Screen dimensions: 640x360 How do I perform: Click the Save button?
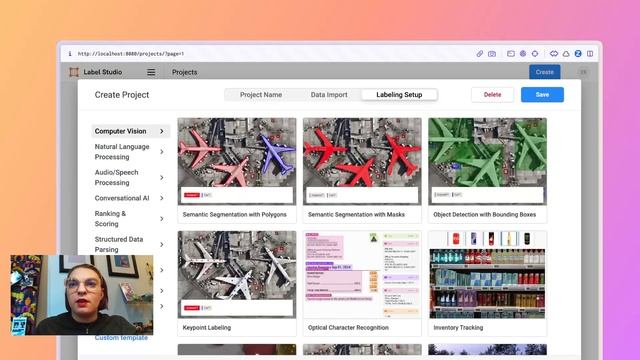(542, 95)
